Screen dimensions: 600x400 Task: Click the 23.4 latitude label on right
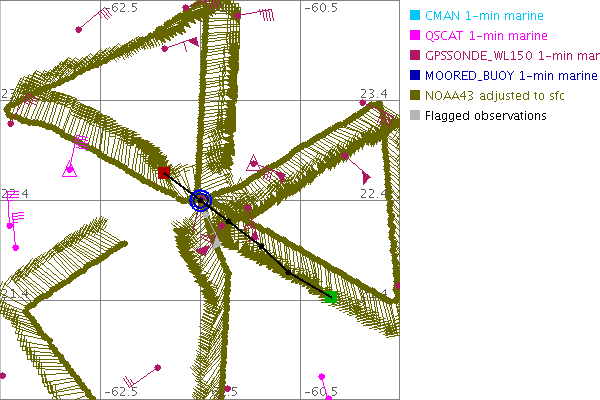[x=373, y=93]
